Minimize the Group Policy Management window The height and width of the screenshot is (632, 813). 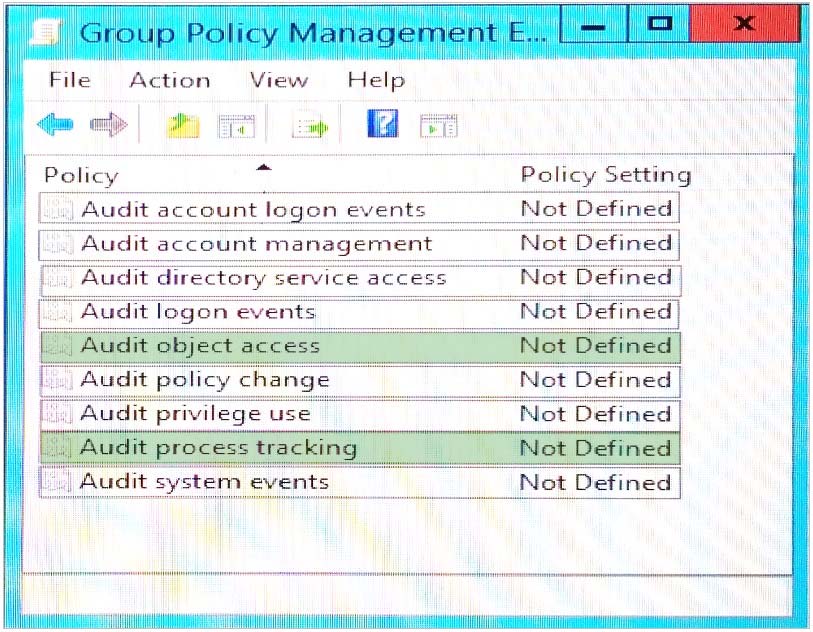(594, 24)
